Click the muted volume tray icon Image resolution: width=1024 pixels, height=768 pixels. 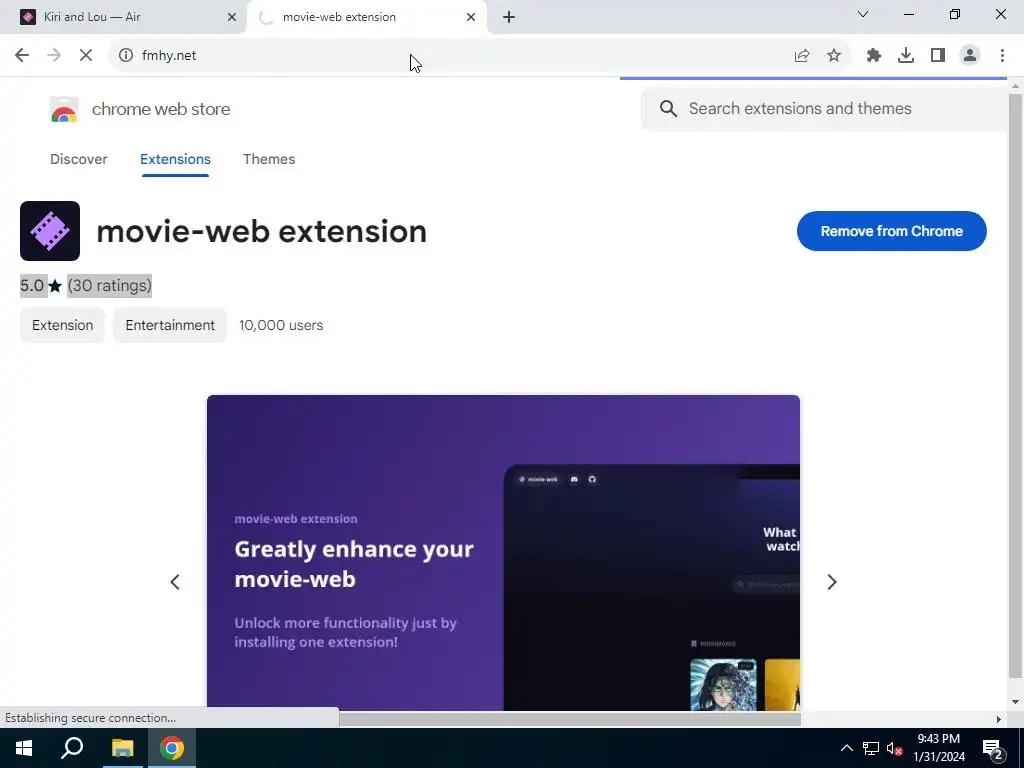pyautogui.click(x=895, y=748)
